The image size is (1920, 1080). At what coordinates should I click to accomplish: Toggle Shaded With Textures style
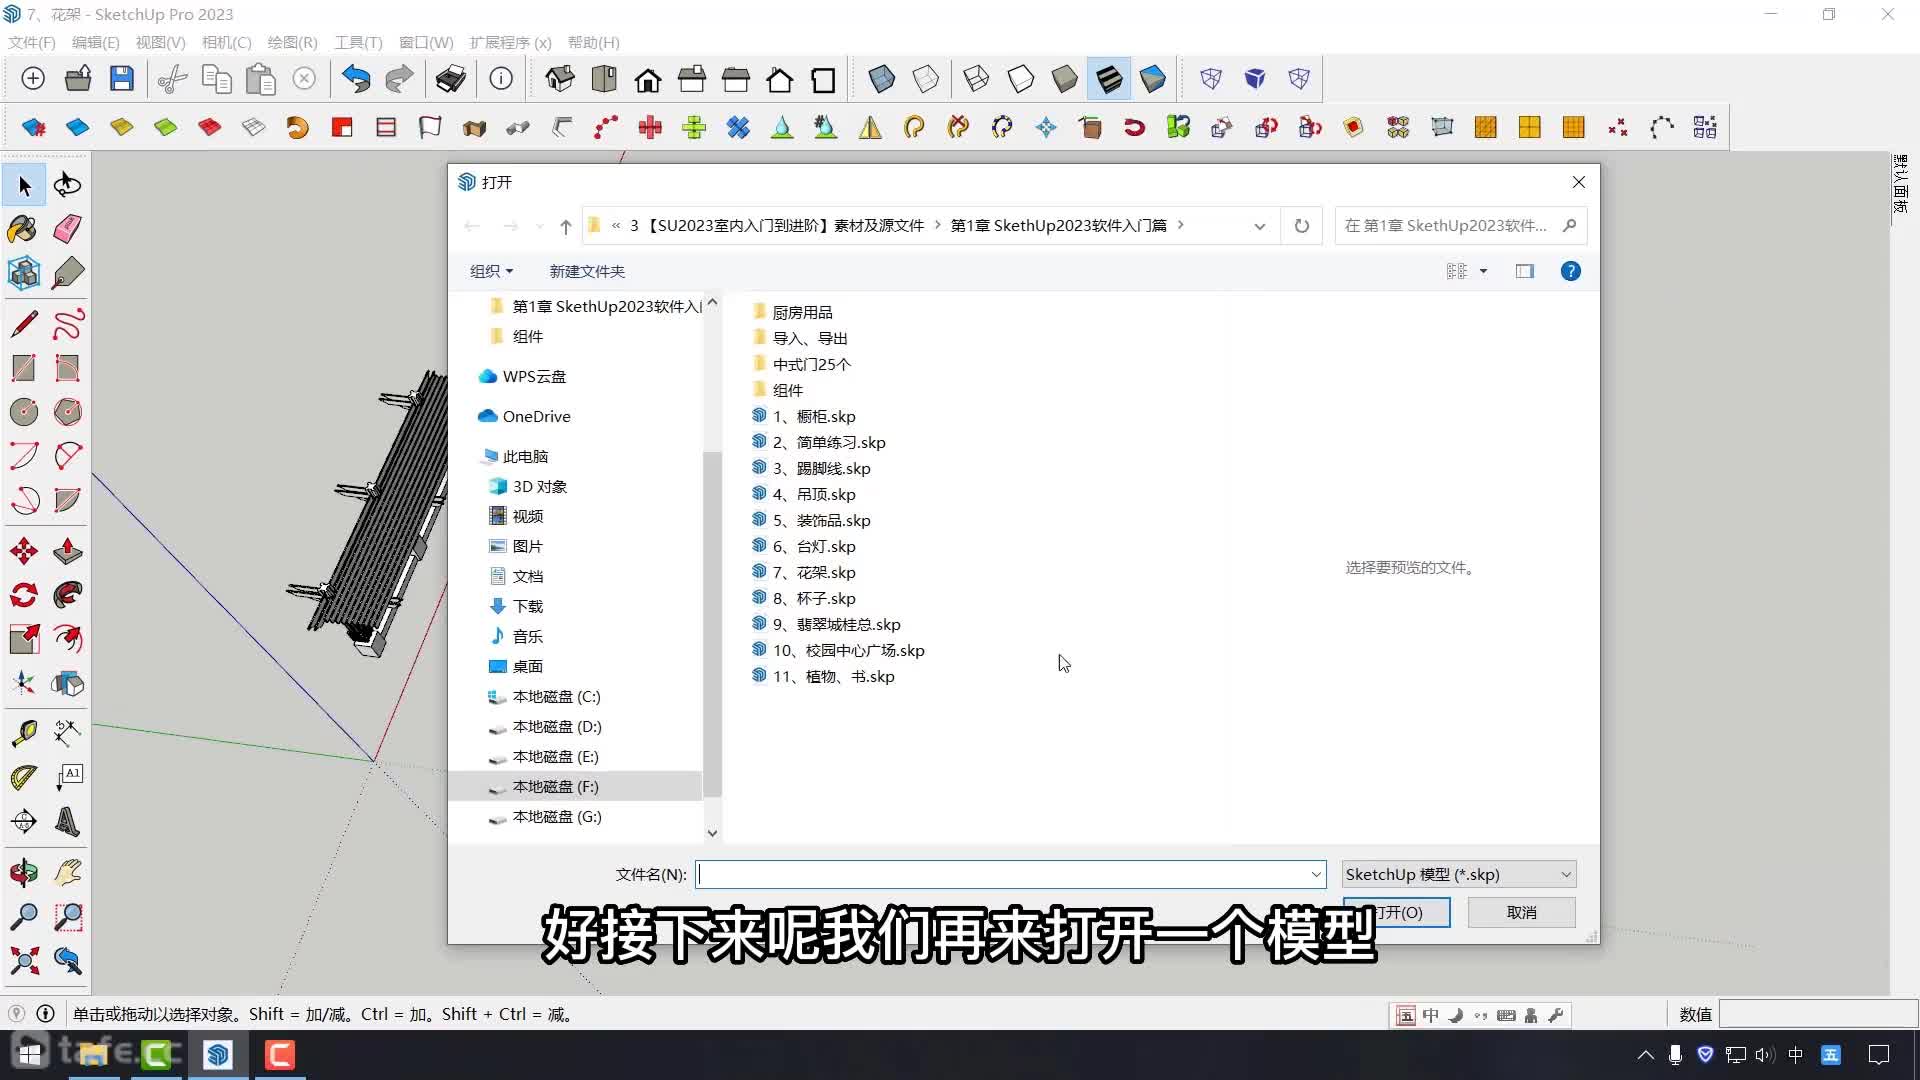coord(1109,79)
